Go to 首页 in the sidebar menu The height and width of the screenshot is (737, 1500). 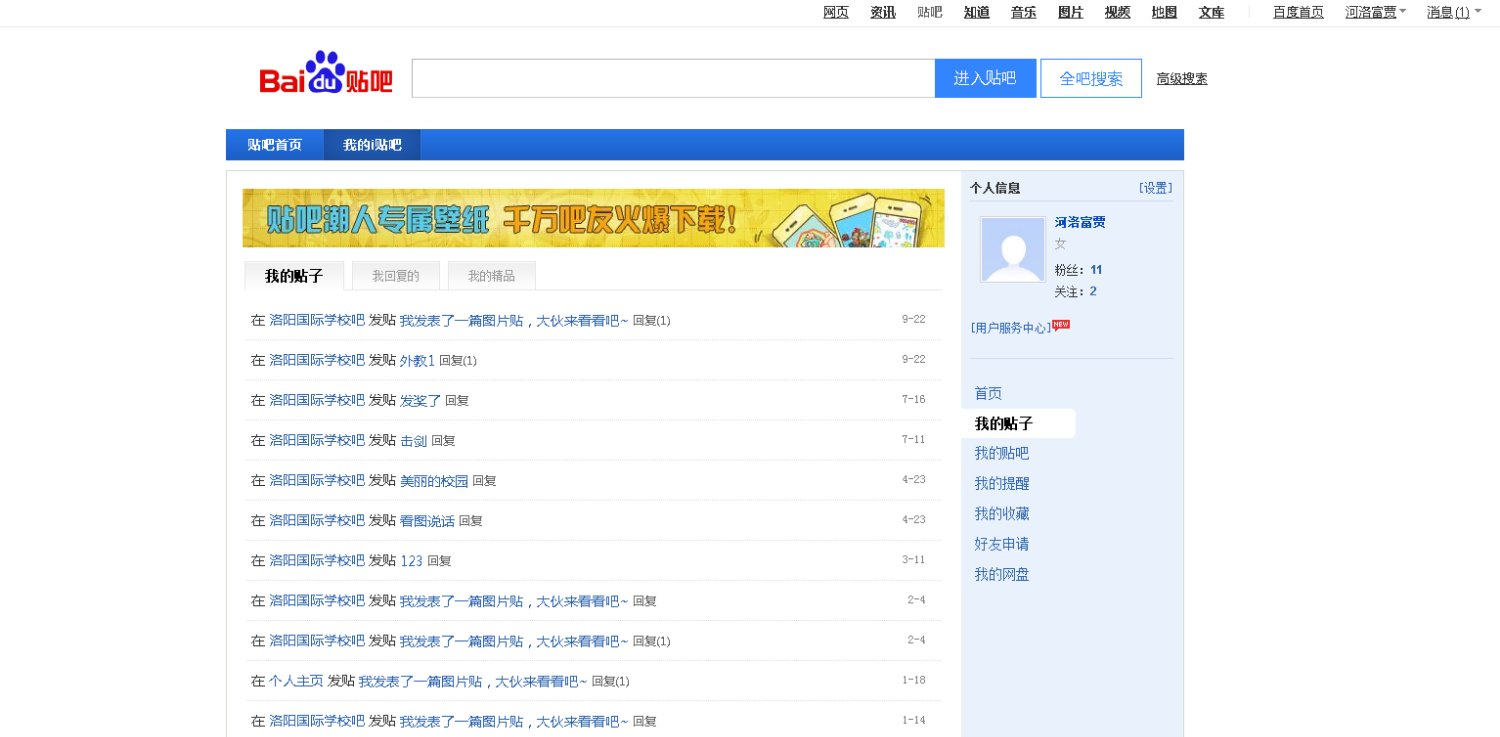(x=988, y=393)
